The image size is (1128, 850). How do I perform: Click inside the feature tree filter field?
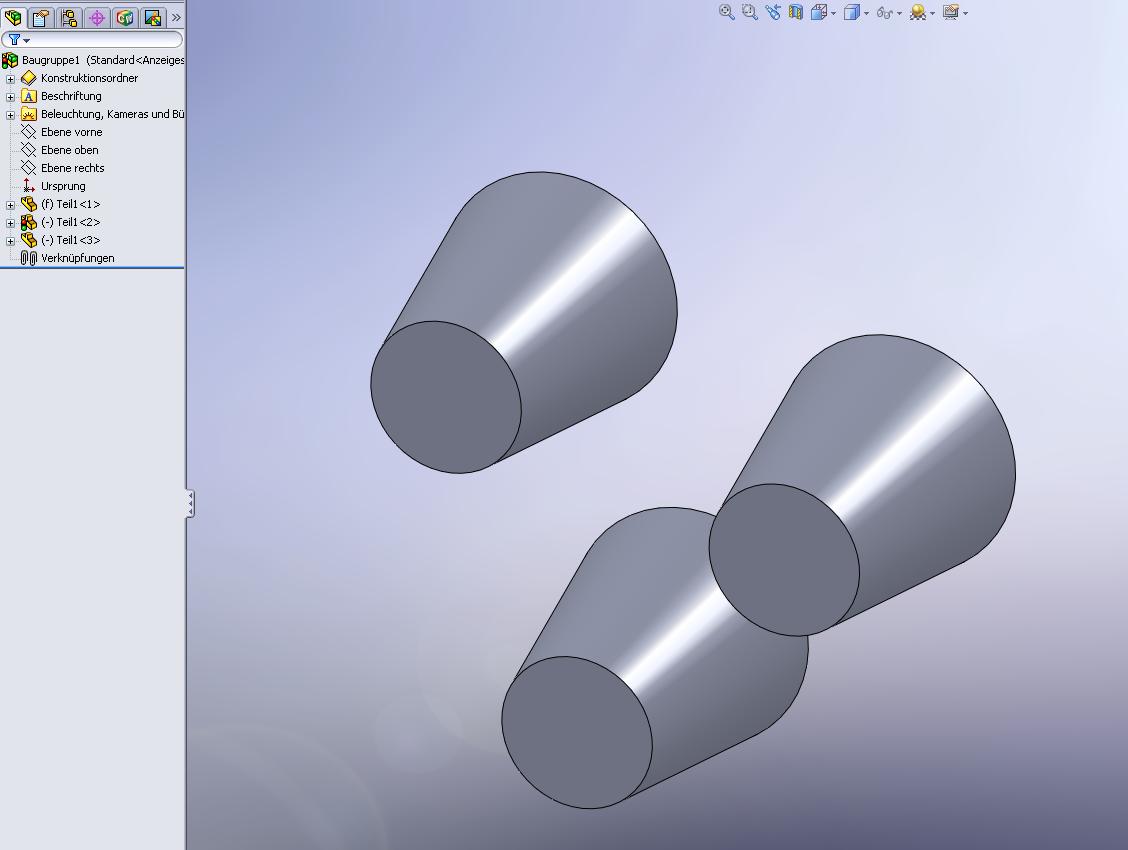(x=92, y=40)
